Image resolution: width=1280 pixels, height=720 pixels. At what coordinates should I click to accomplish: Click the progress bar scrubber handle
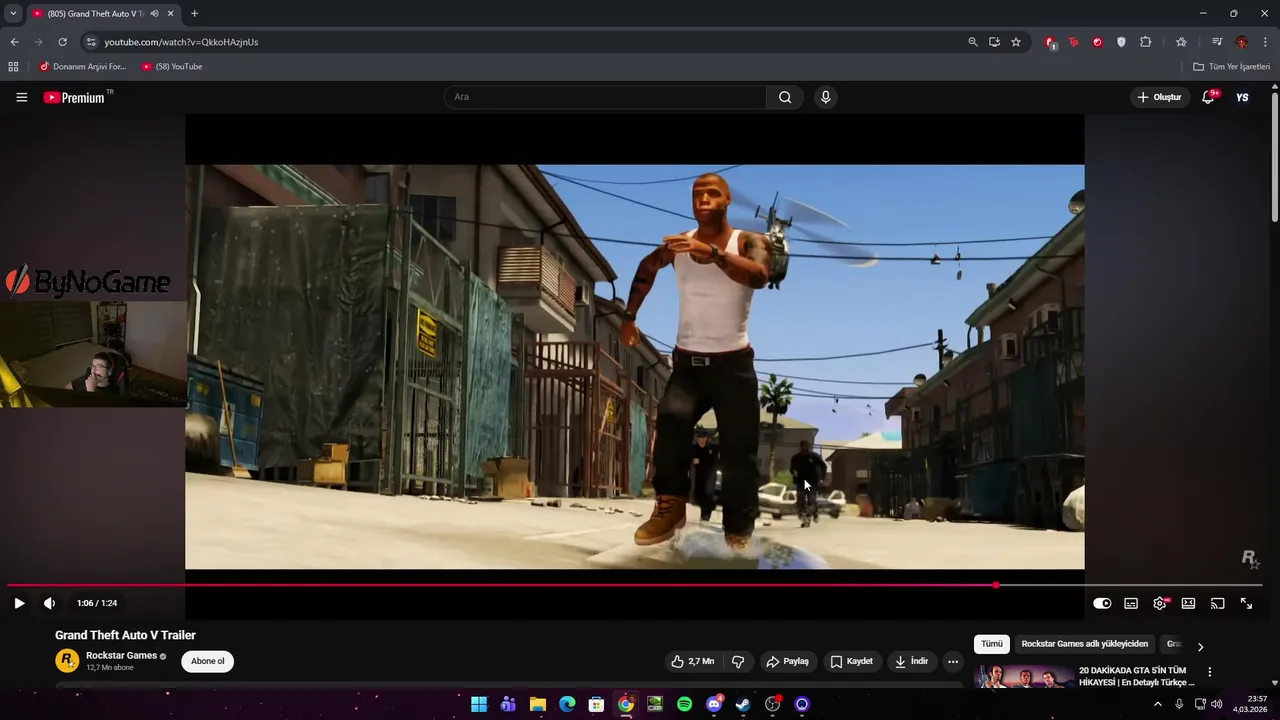click(996, 585)
